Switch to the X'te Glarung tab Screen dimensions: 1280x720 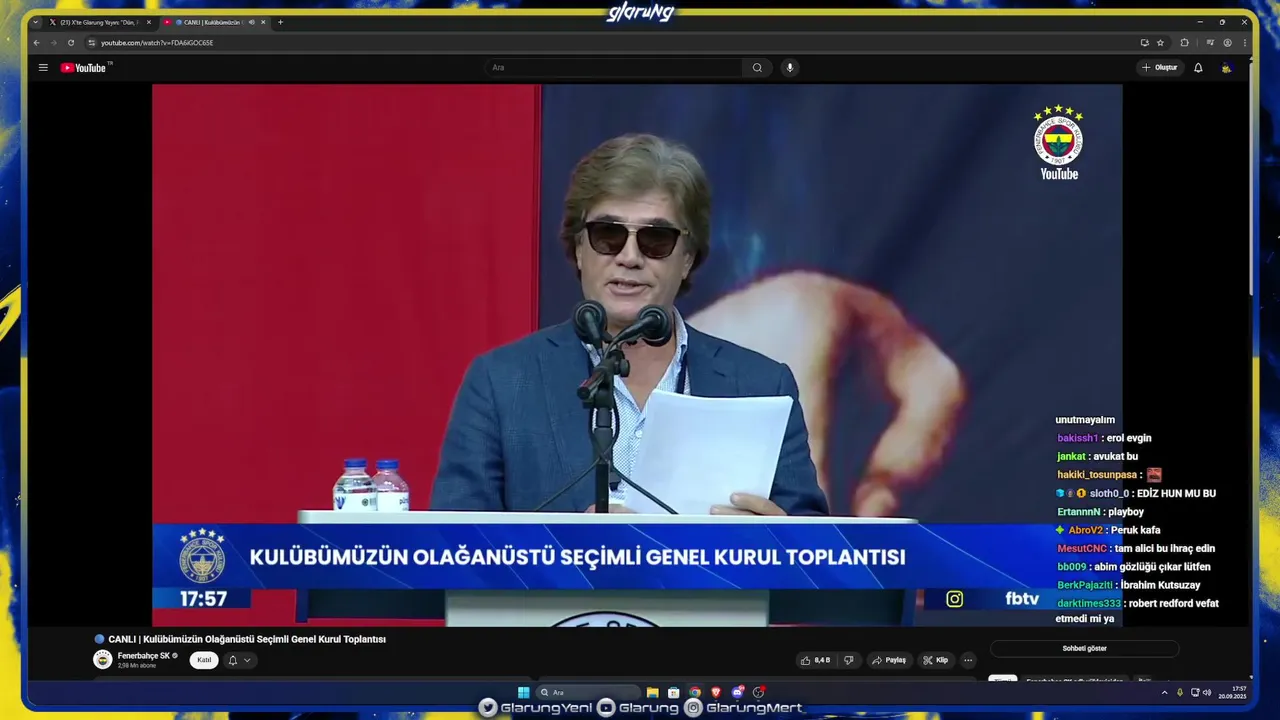(98, 22)
